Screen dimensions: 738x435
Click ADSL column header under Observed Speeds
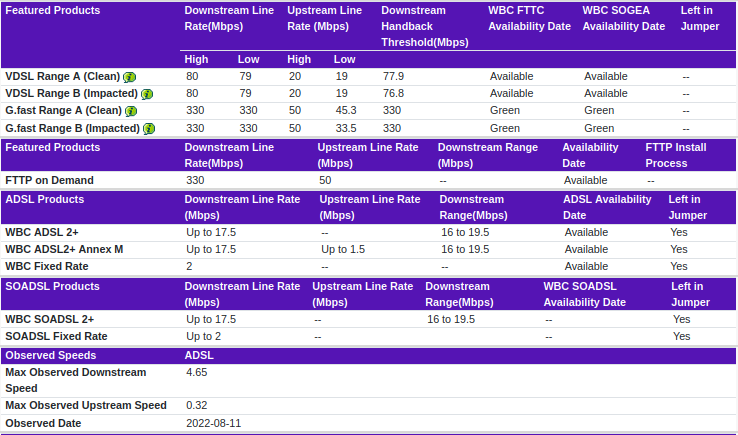pyautogui.click(x=199, y=355)
